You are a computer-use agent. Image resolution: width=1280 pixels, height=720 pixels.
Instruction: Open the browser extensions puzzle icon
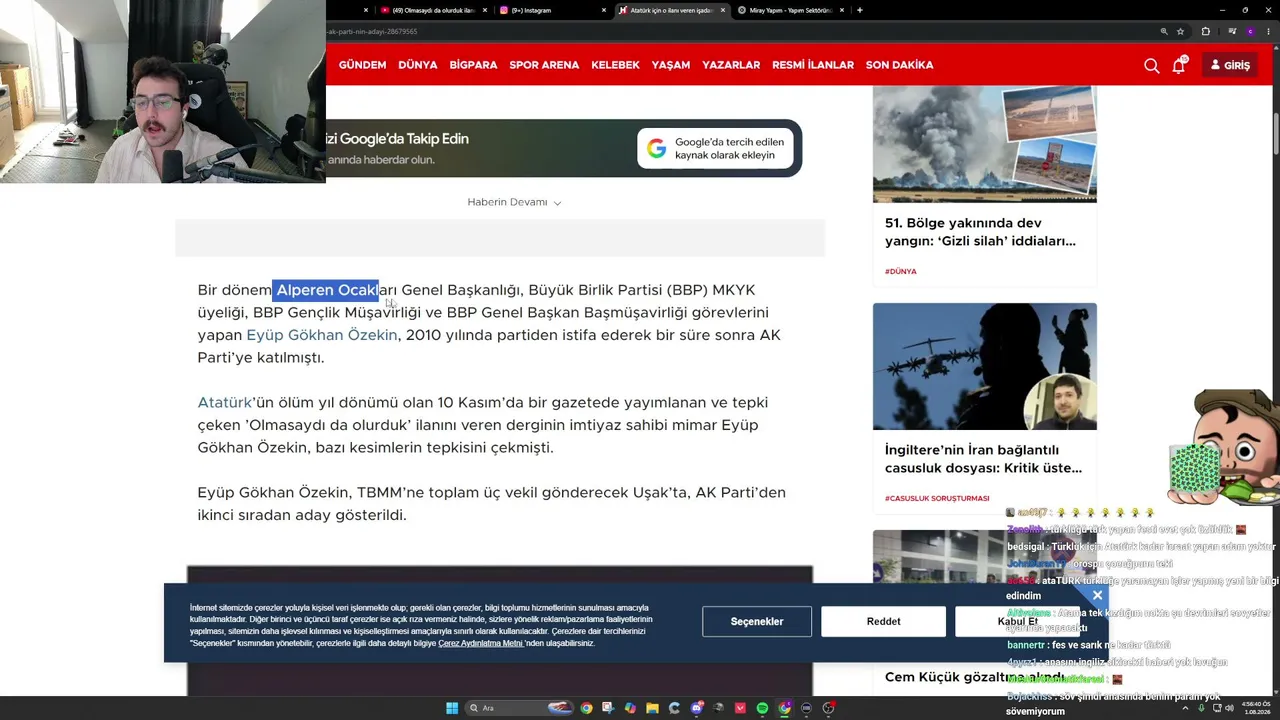coord(1205,31)
